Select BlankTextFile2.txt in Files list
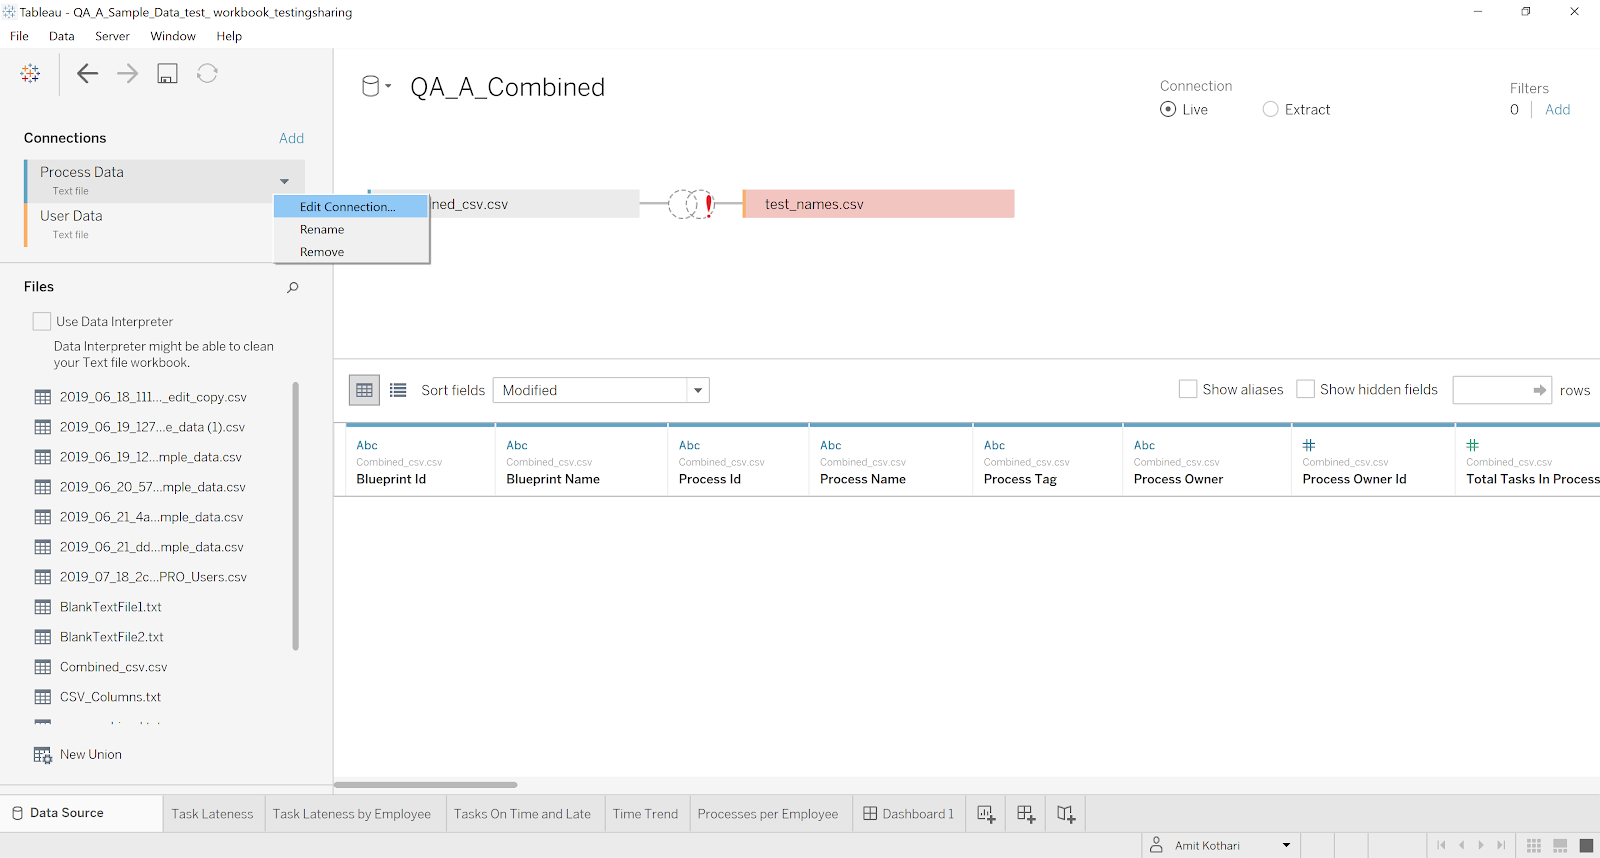The height and width of the screenshot is (858, 1600). tap(111, 637)
